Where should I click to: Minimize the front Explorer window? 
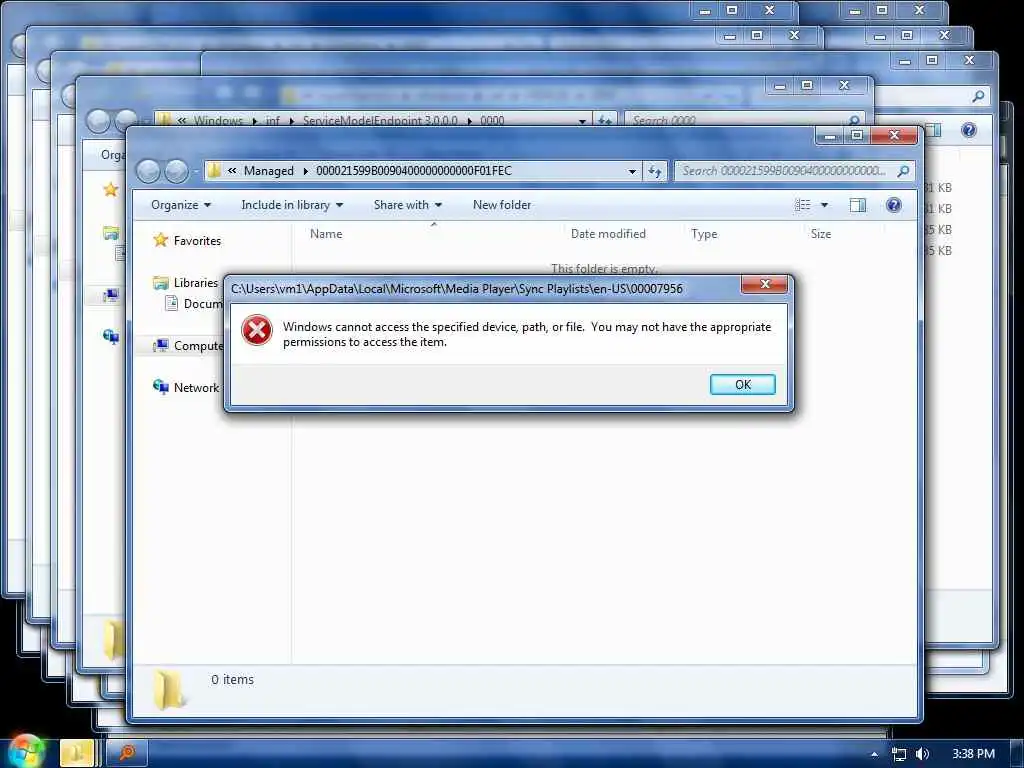[x=829, y=136]
